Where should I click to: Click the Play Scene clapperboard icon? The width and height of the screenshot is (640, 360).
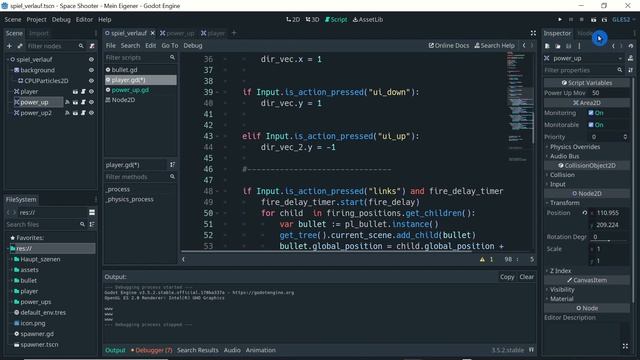[593, 20]
